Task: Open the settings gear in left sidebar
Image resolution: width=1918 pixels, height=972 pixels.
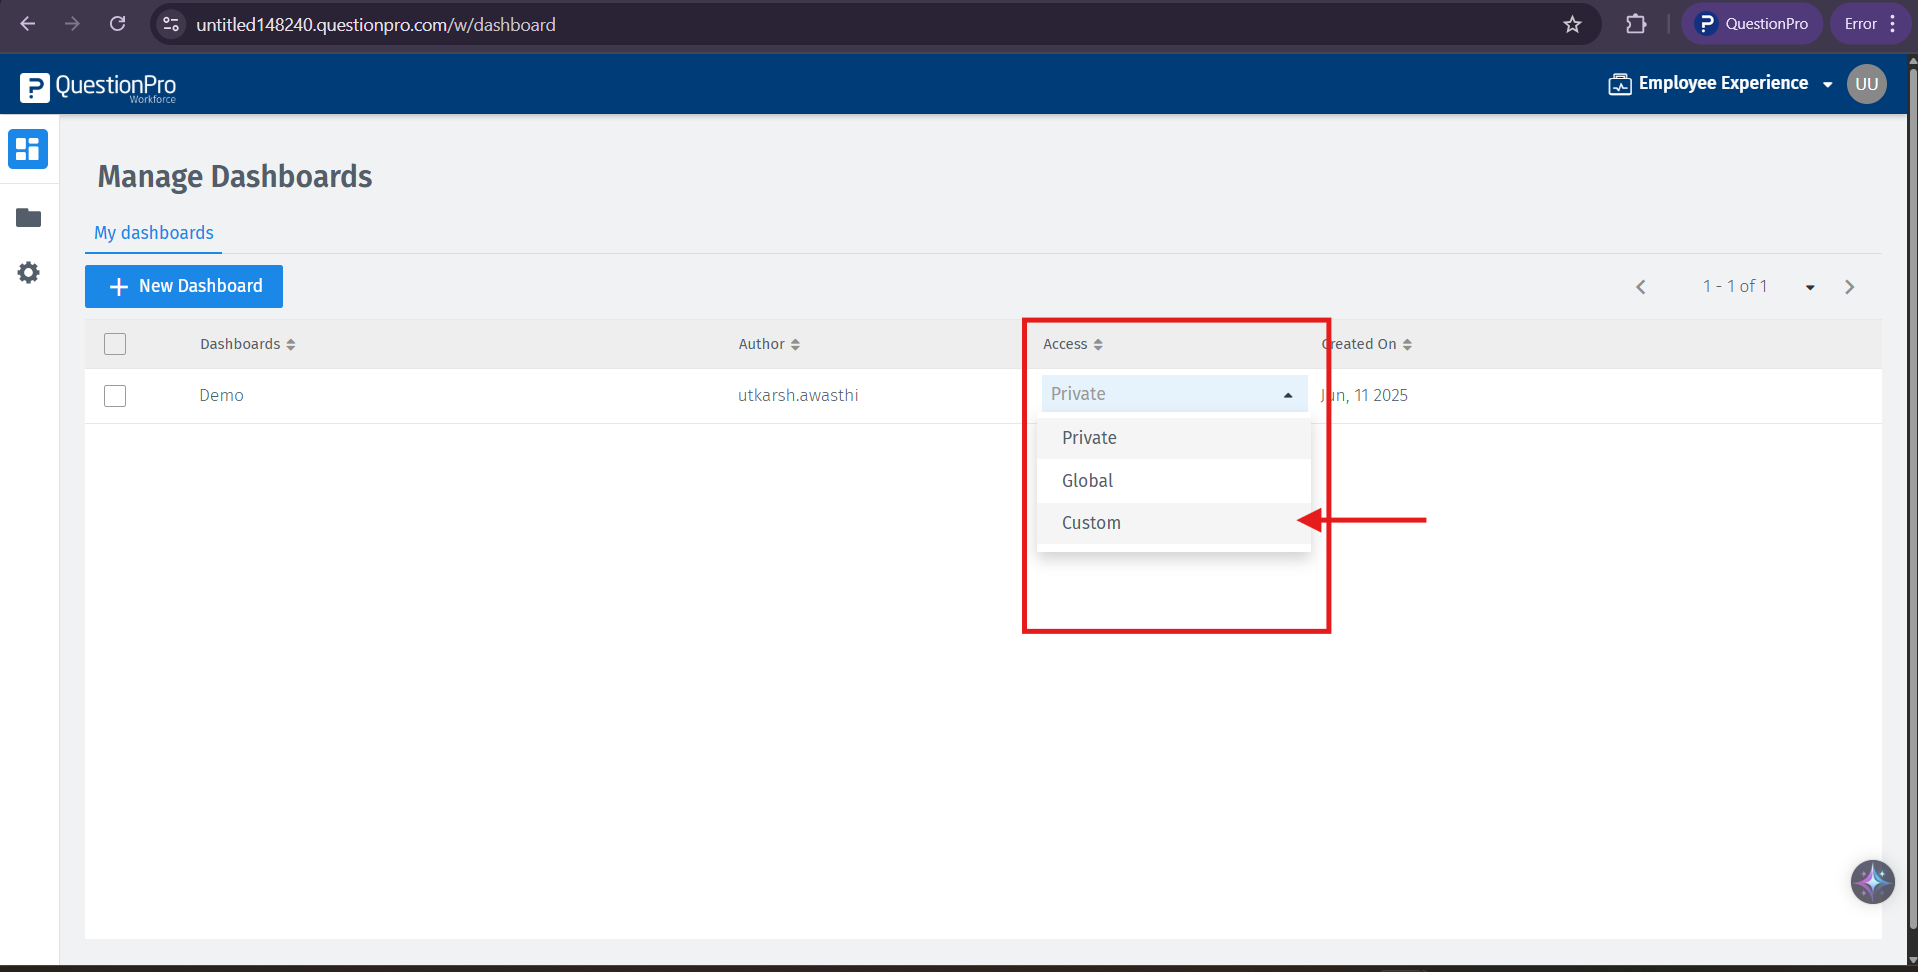Action: 28,272
